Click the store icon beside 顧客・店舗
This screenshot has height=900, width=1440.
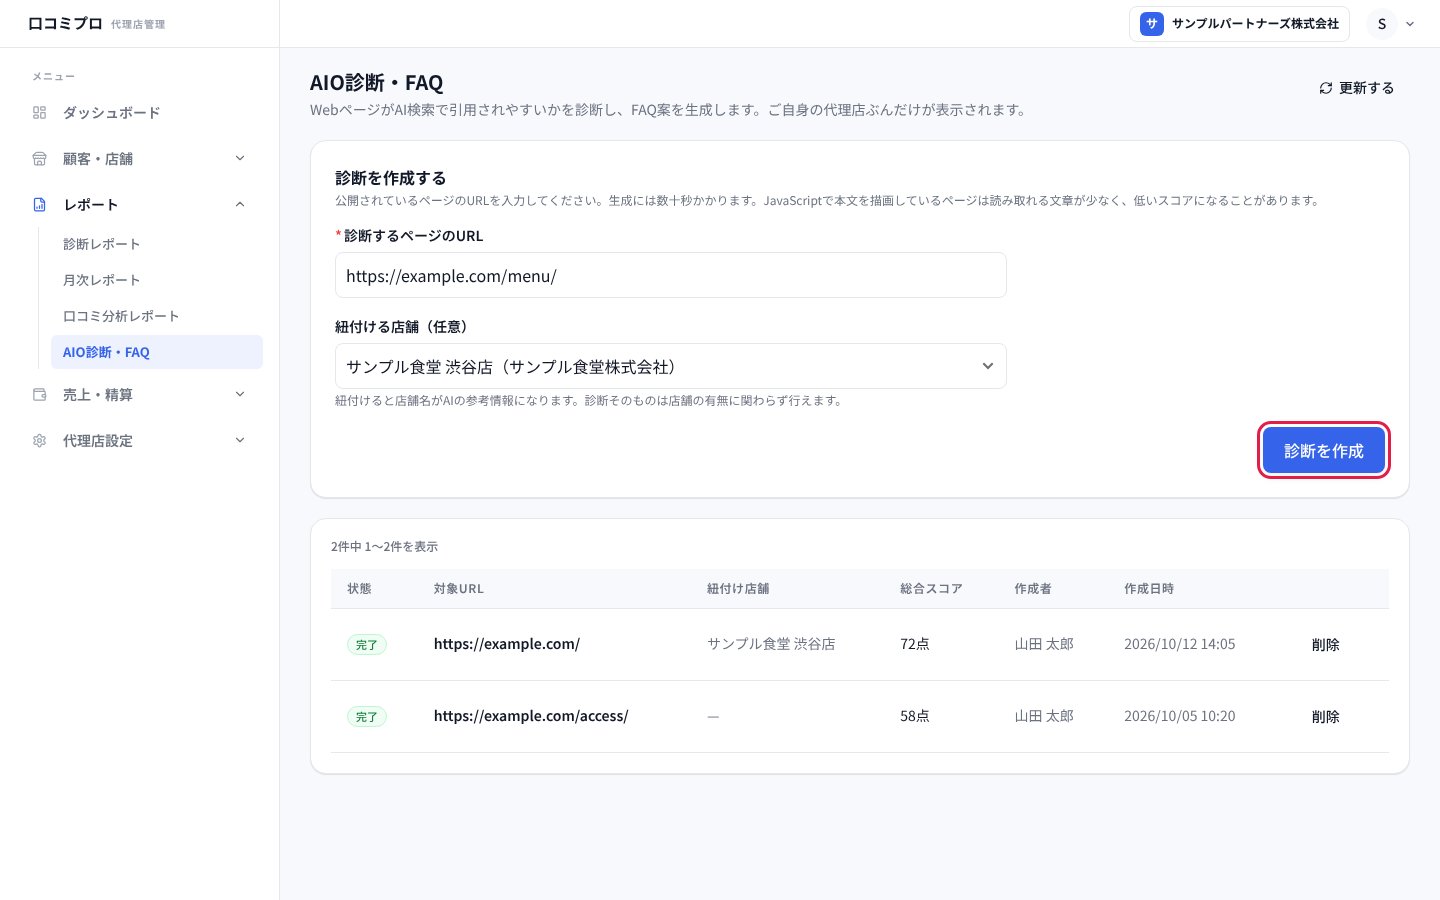click(x=40, y=159)
